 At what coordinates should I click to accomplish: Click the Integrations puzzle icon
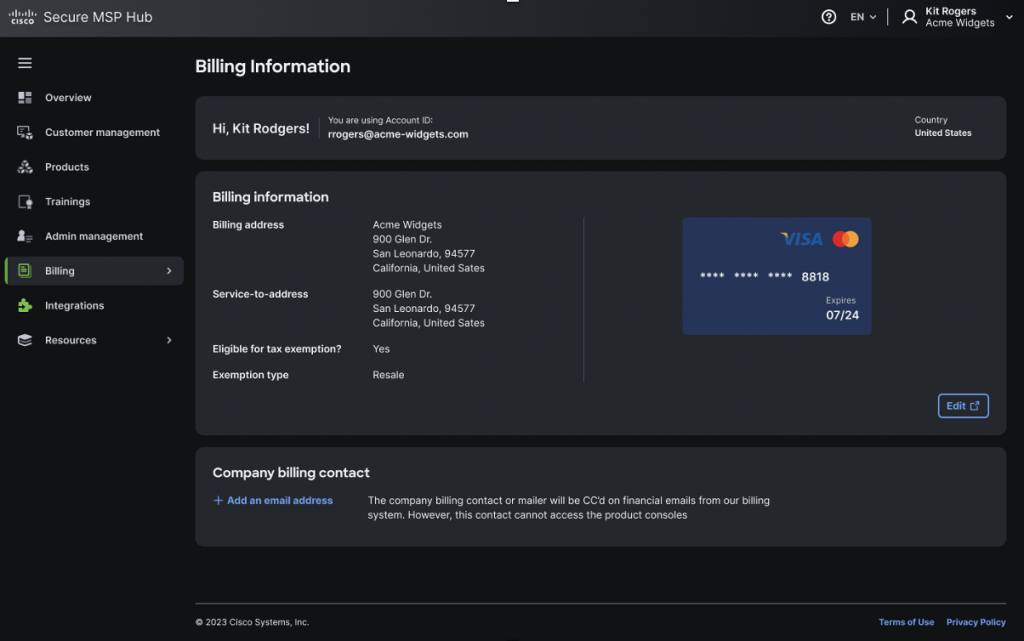tap(25, 306)
